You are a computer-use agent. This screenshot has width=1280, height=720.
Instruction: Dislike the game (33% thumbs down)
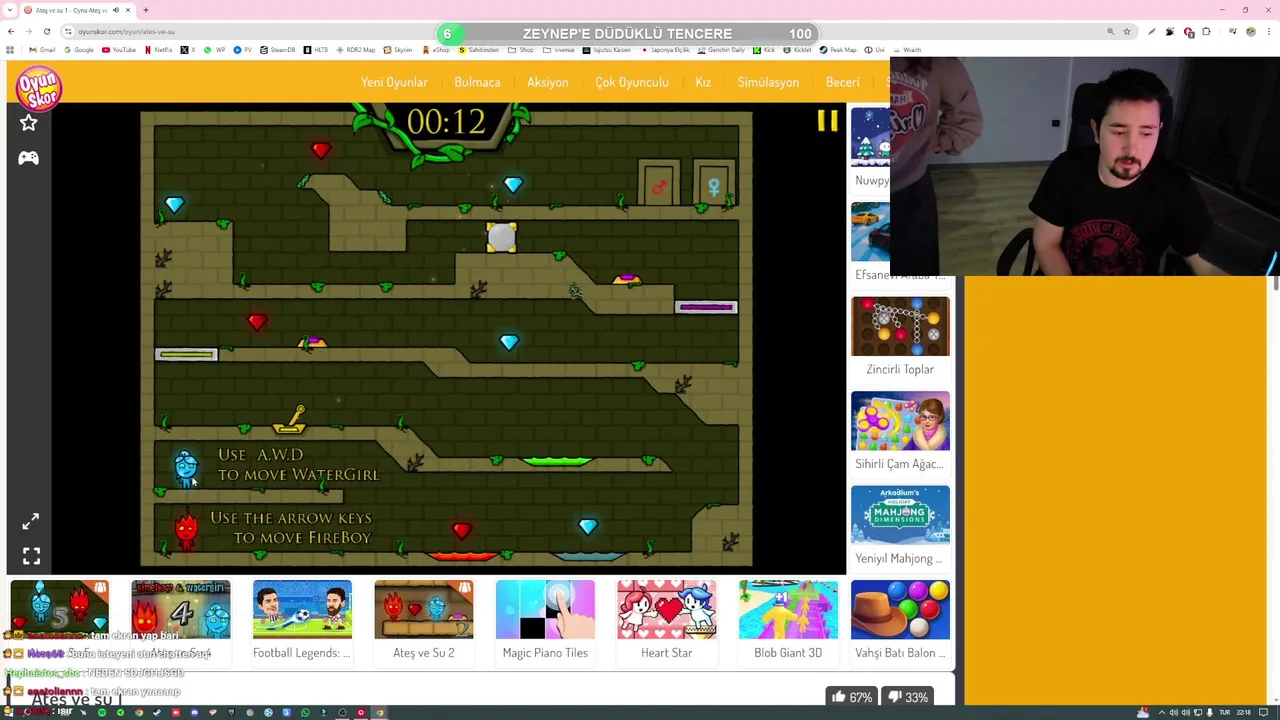pos(908,697)
